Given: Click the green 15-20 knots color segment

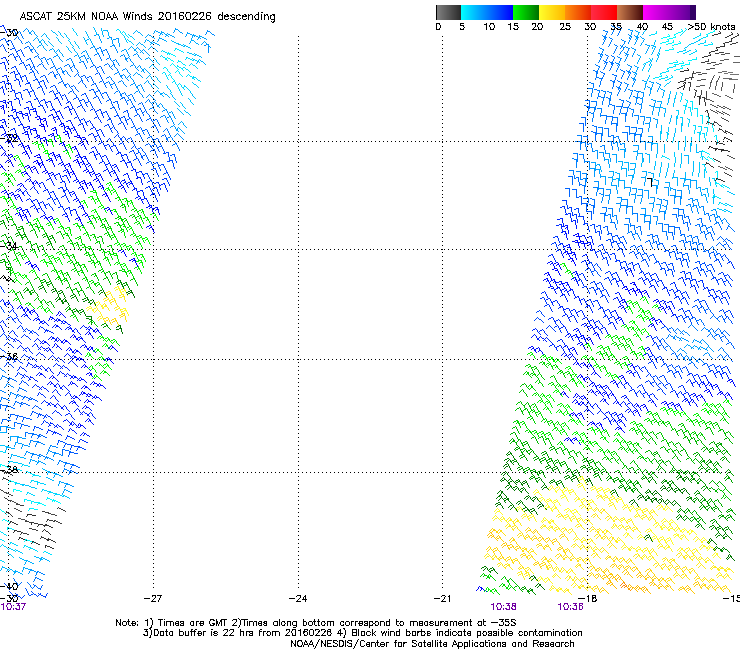Looking at the screenshot, I should [x=526, y=12].
